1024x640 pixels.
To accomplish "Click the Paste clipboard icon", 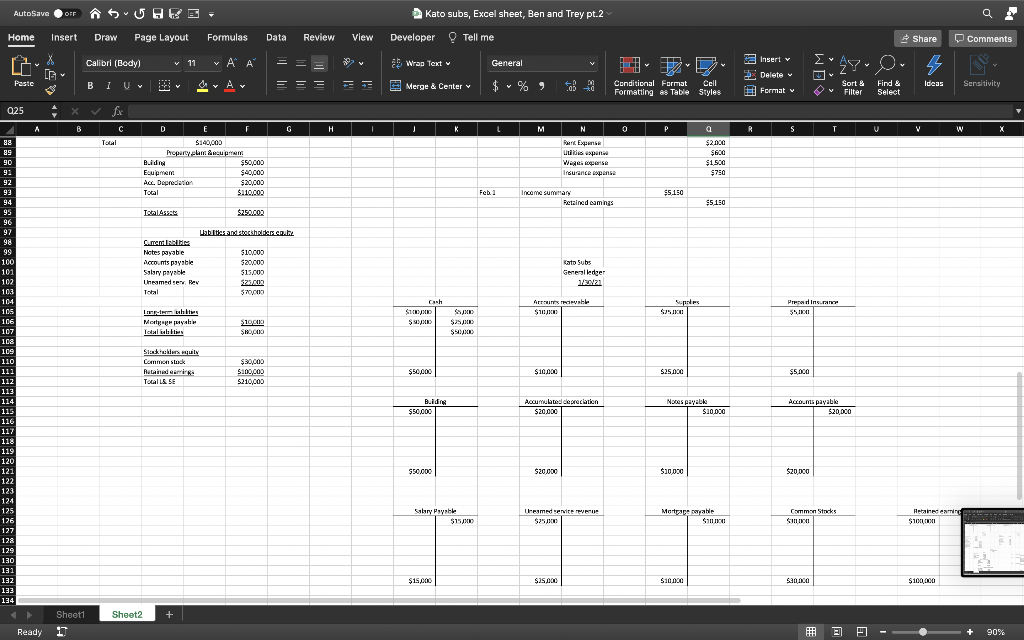I will click(x=22, y=66).
